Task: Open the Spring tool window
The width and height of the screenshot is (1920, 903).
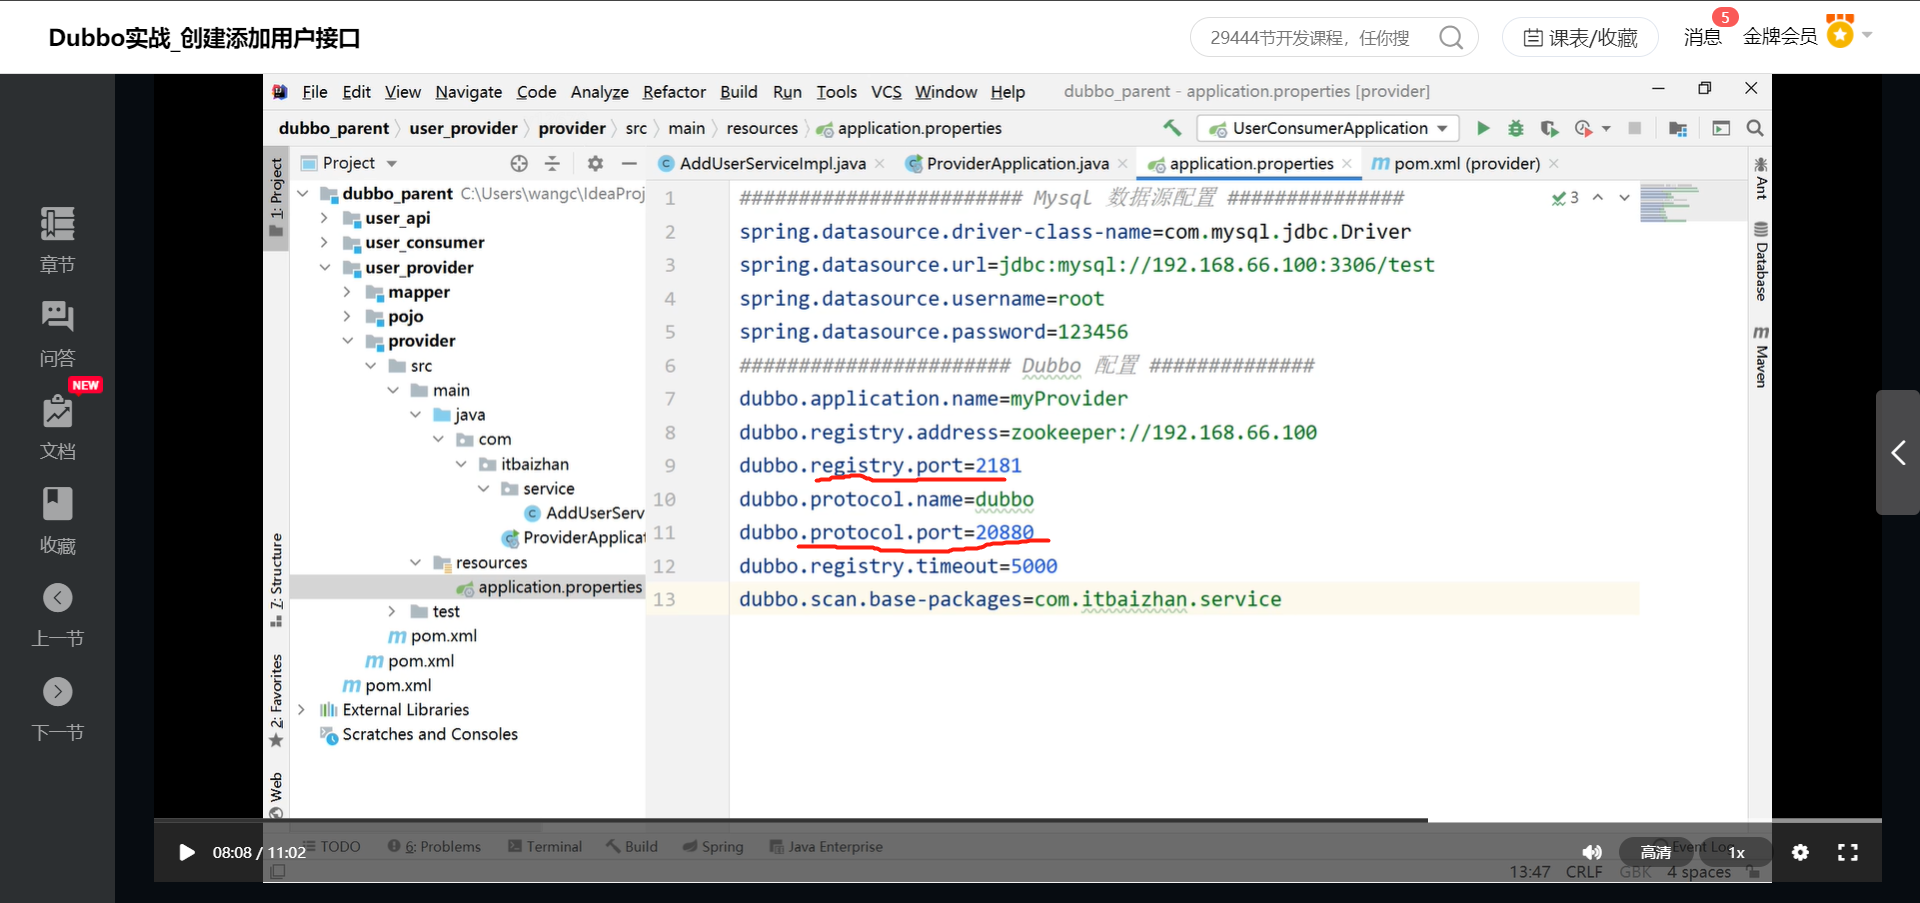Action: tap(713, 846)
